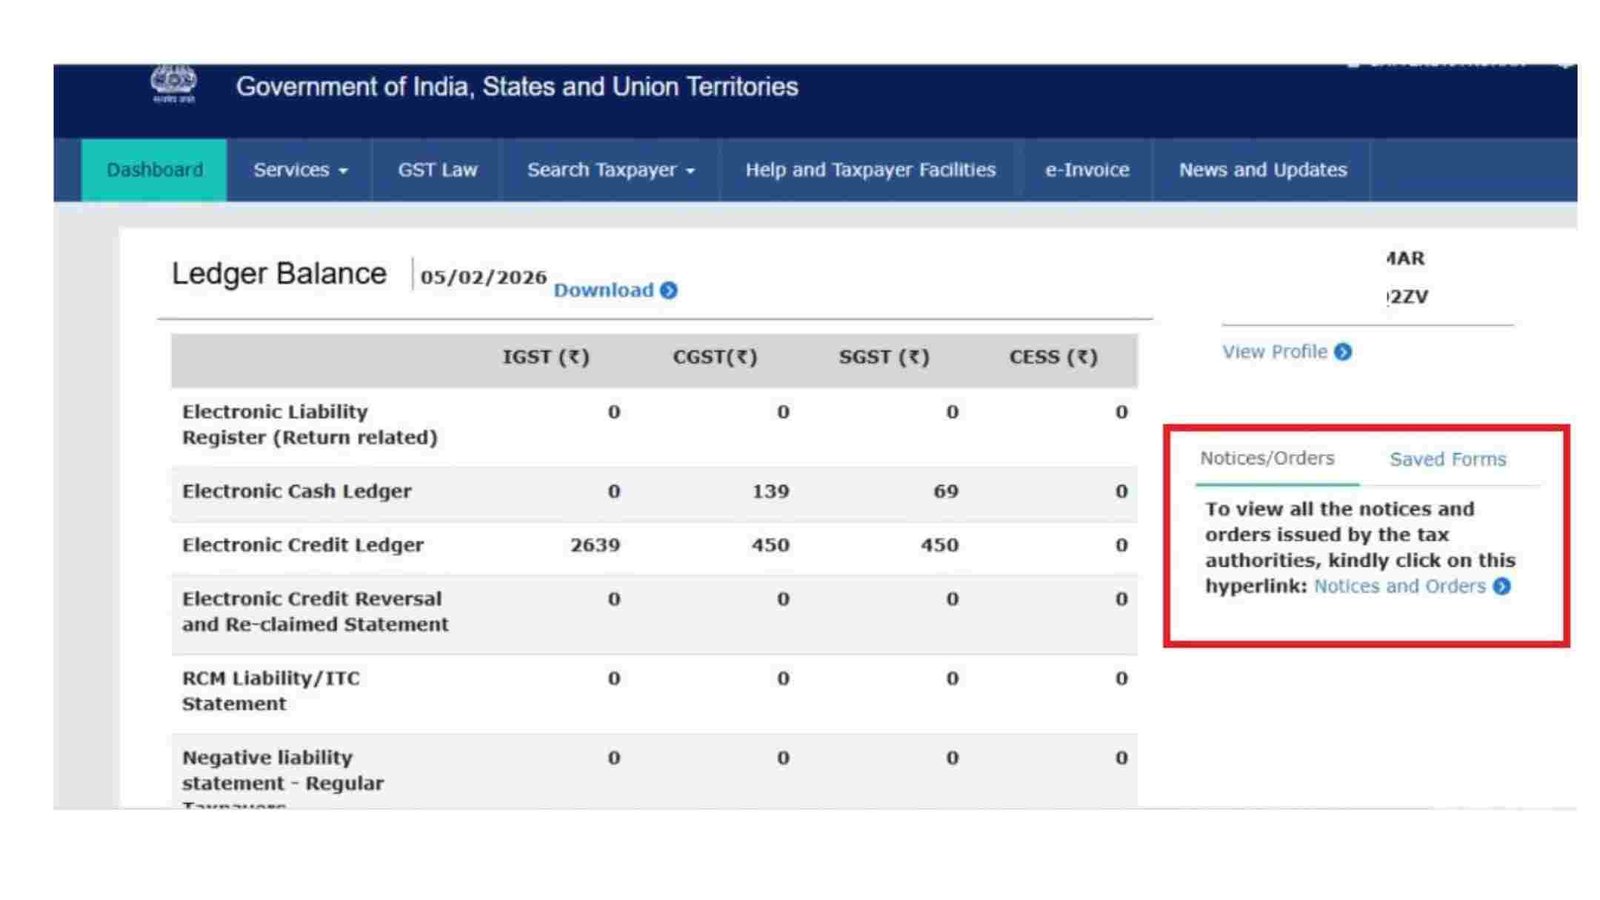This screenshot has width=1600, height=900.
Task: Follow the Notices and Orders hyperlink
Action: (x=1399, y=586)
